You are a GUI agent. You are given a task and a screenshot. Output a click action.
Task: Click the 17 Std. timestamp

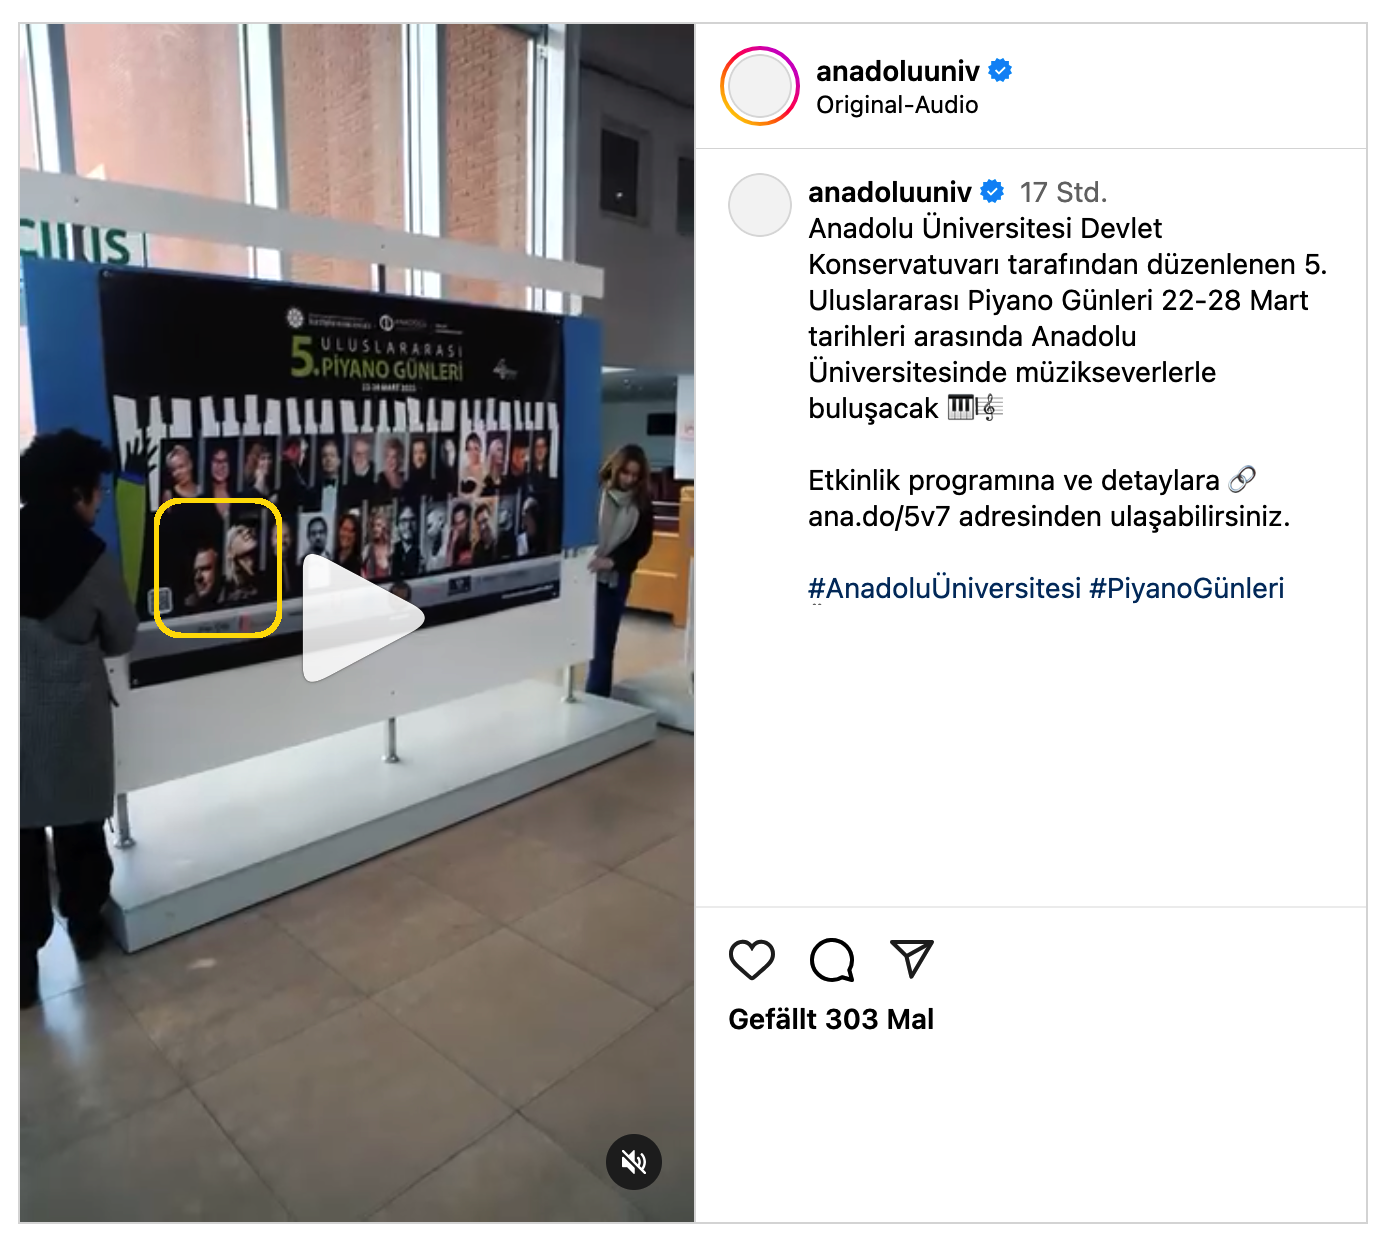coord(1063,192)
